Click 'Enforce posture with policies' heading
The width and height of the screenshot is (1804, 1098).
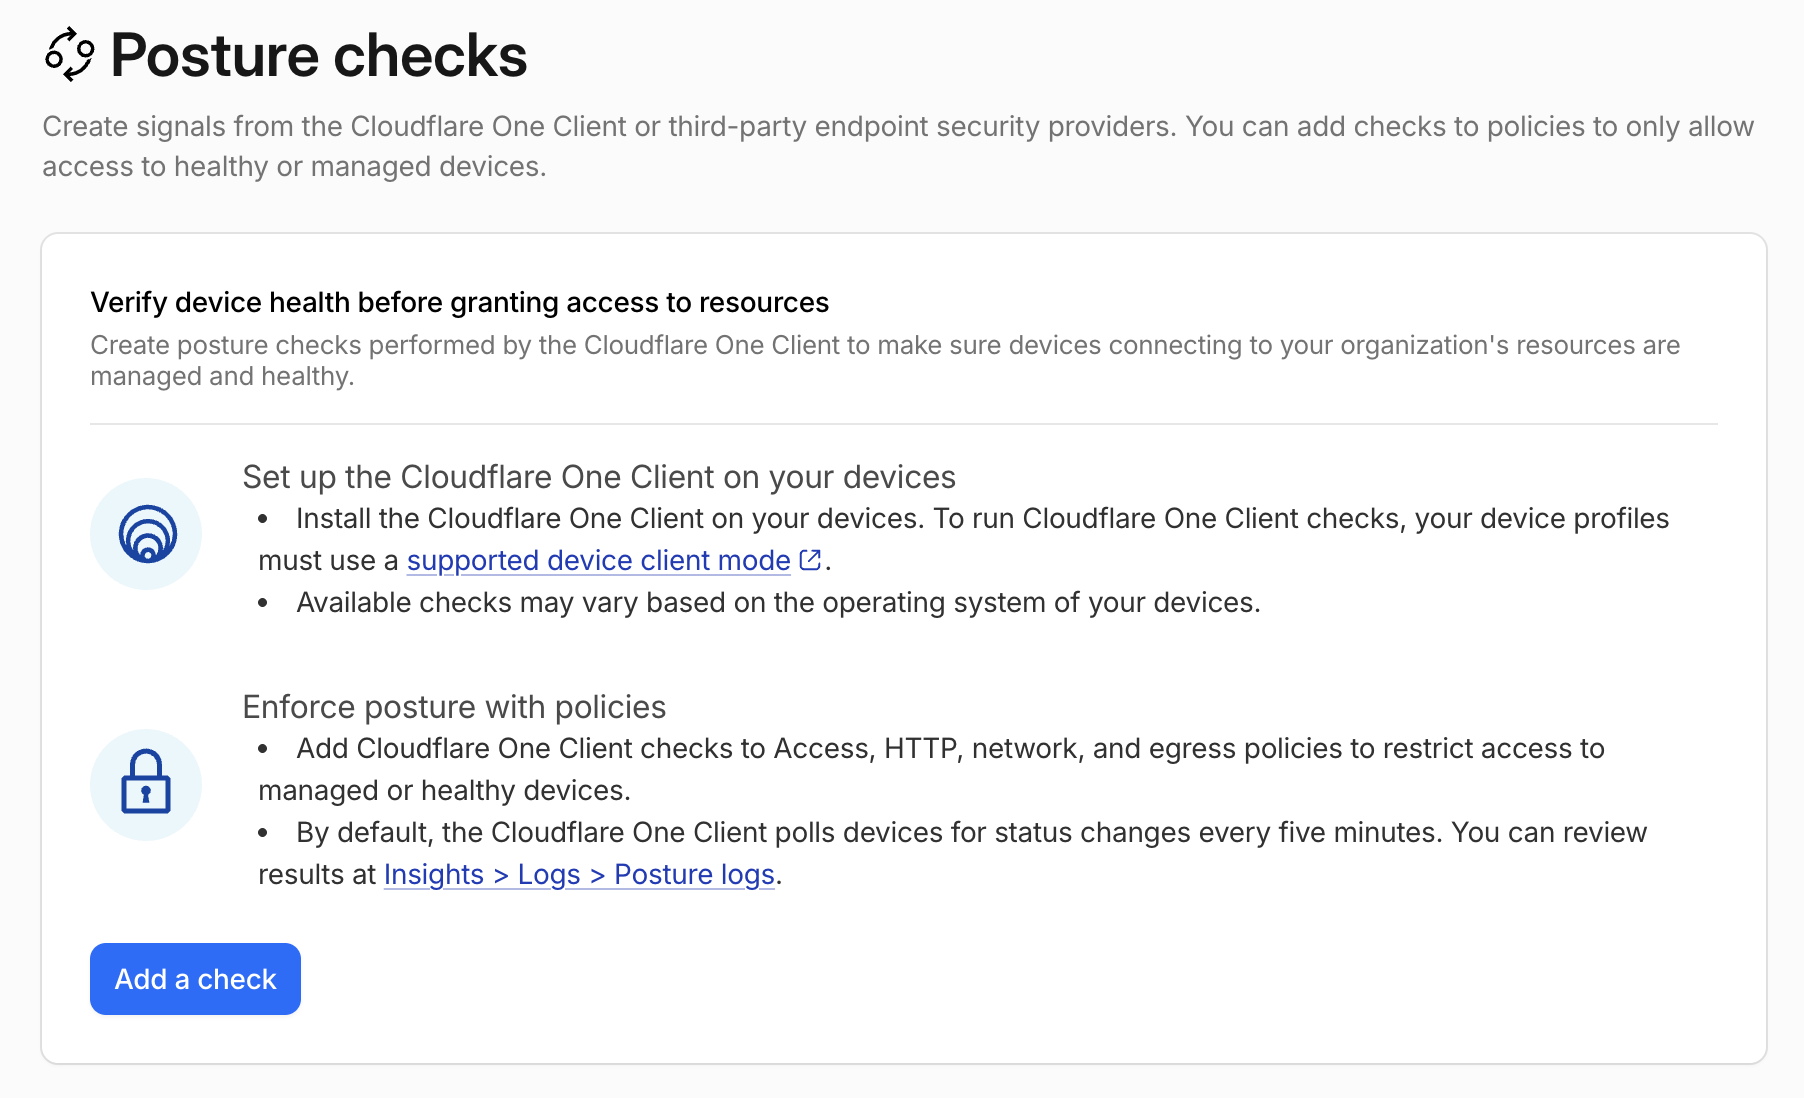tap(454, 707)
